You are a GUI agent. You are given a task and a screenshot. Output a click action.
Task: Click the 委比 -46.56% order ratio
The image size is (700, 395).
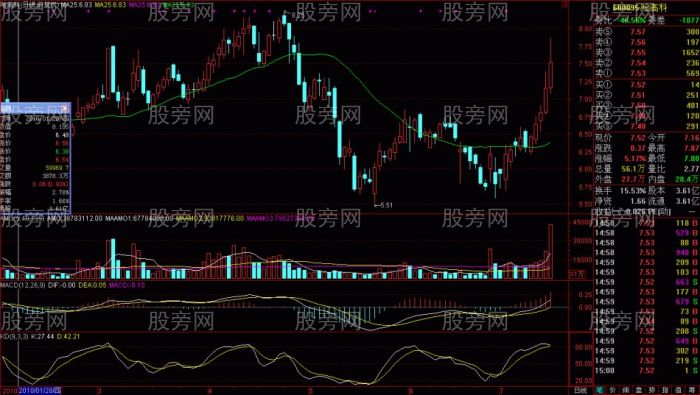pos(621,20)
